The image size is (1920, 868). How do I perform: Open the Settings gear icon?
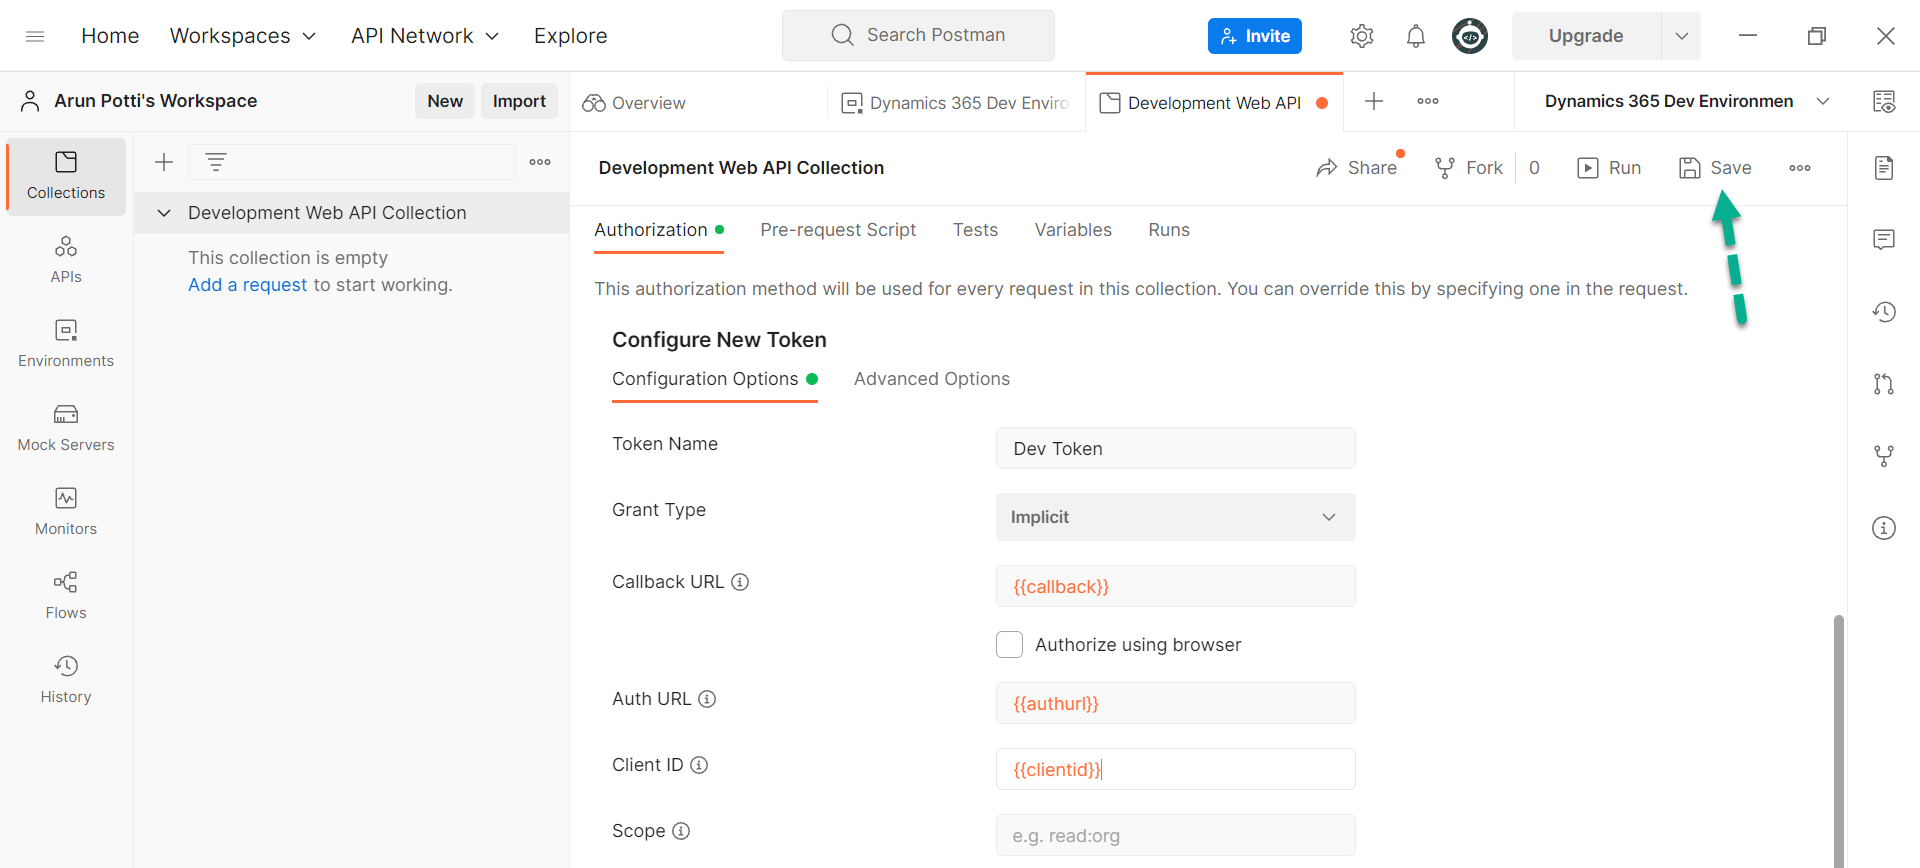(x=1361, y=36)
